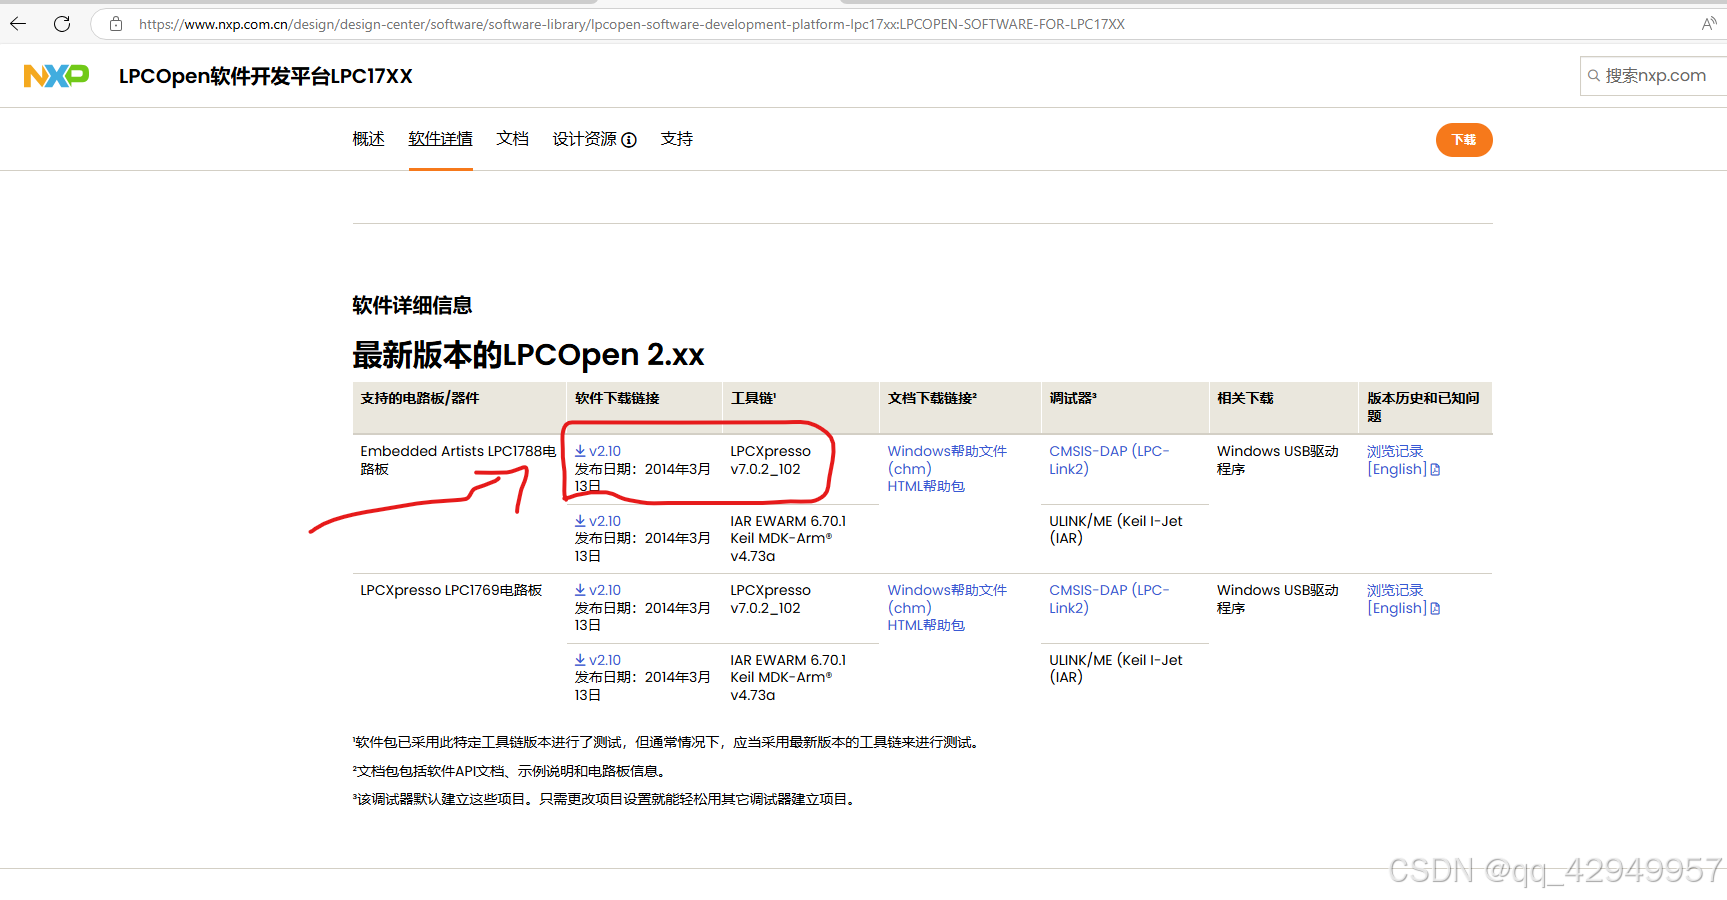Viewport: 1727px width, 900px height.
Task: Open NXP logo home link
Action: point(56,76)
